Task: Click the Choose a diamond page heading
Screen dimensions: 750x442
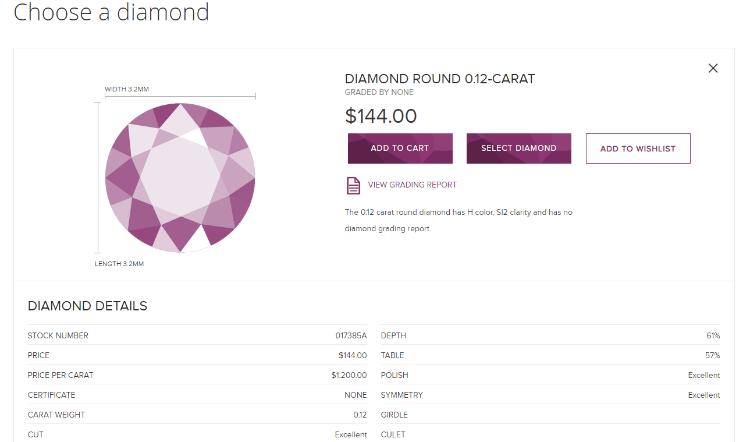Action: [x=111, y=13]
